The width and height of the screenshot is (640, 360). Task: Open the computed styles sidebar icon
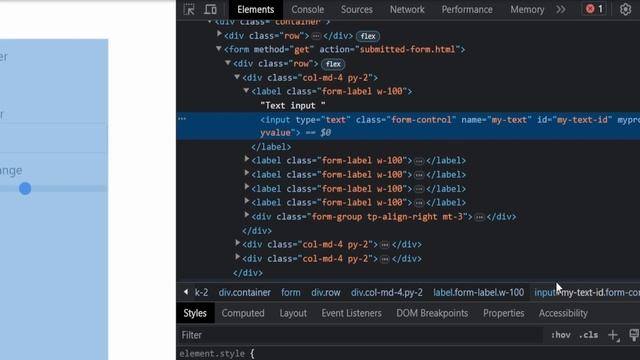click(x=634, y=335)
